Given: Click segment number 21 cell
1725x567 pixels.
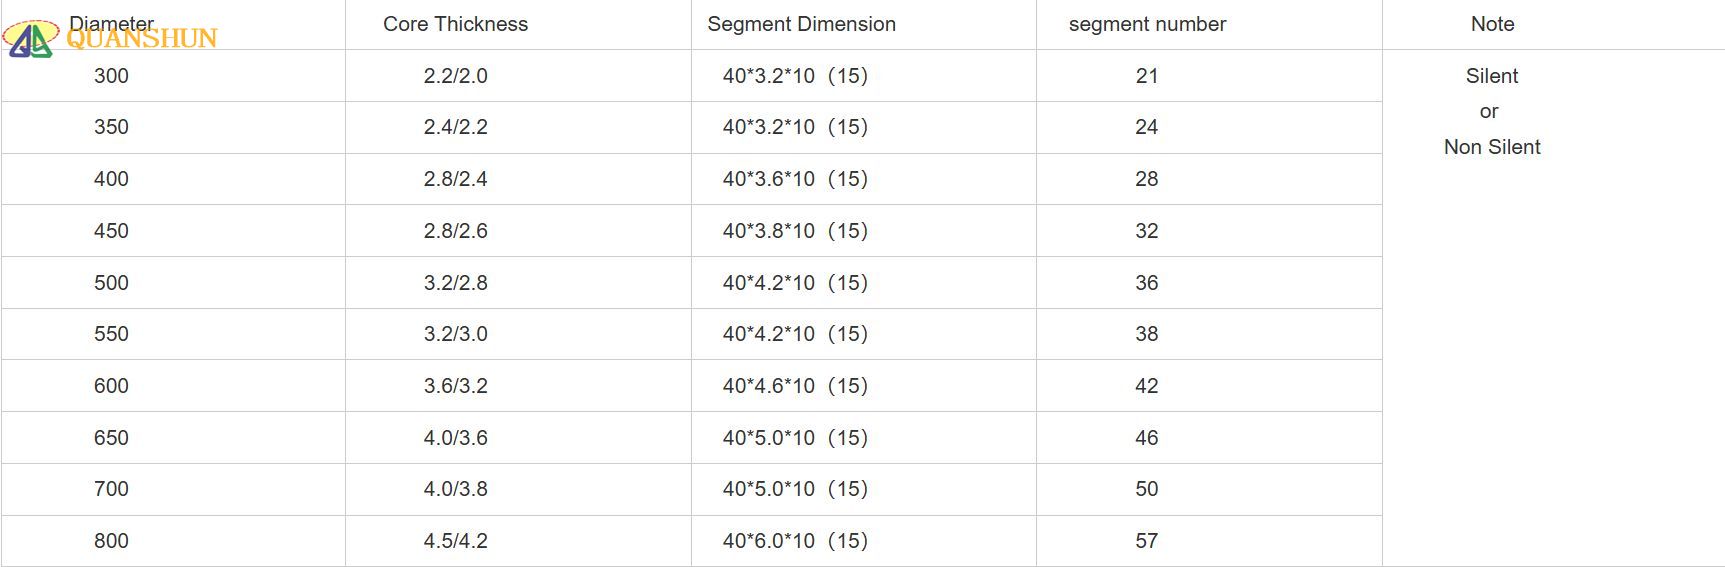Looking at the screenshot, I should coord(1146,76).
